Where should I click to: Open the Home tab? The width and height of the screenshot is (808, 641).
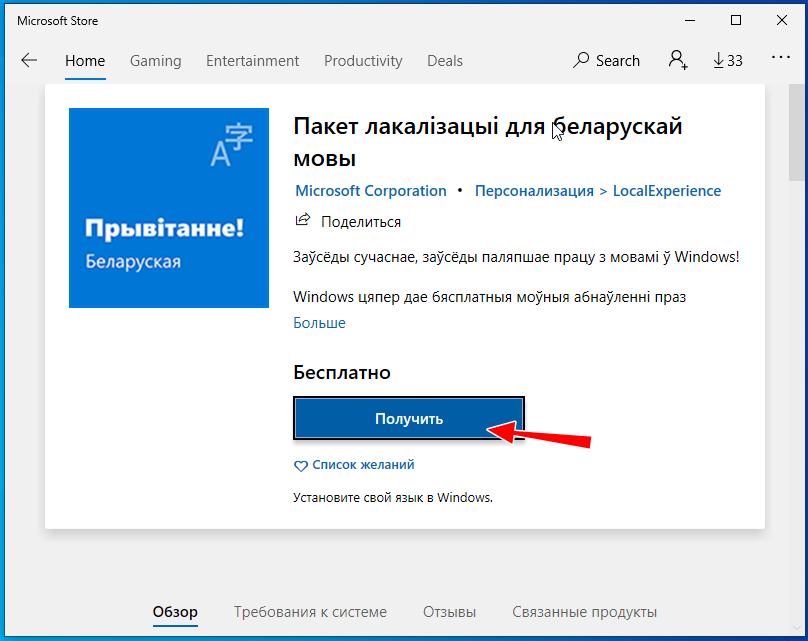(85, 61)
